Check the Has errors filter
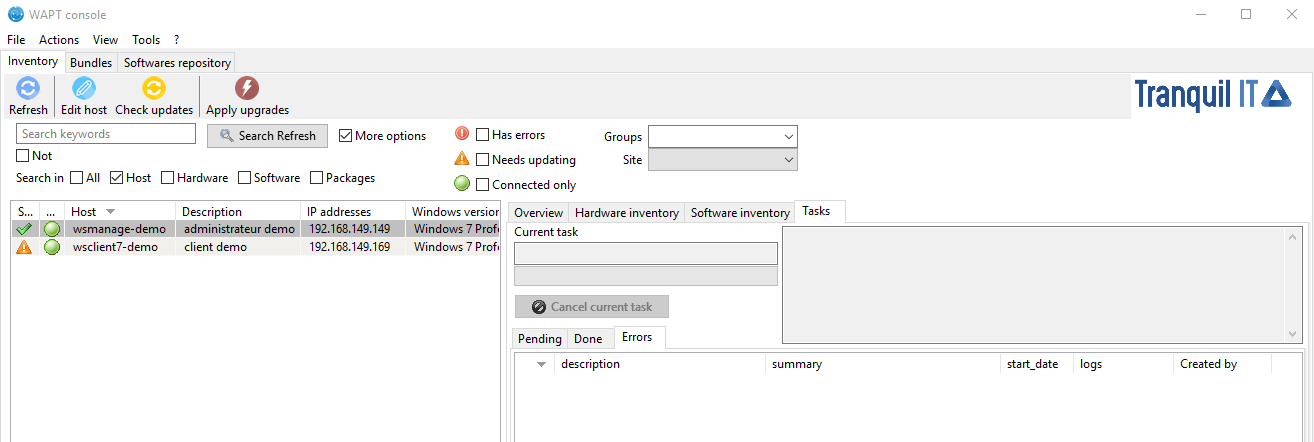Viewport: 1314px width, 442px height. (483, 135)
